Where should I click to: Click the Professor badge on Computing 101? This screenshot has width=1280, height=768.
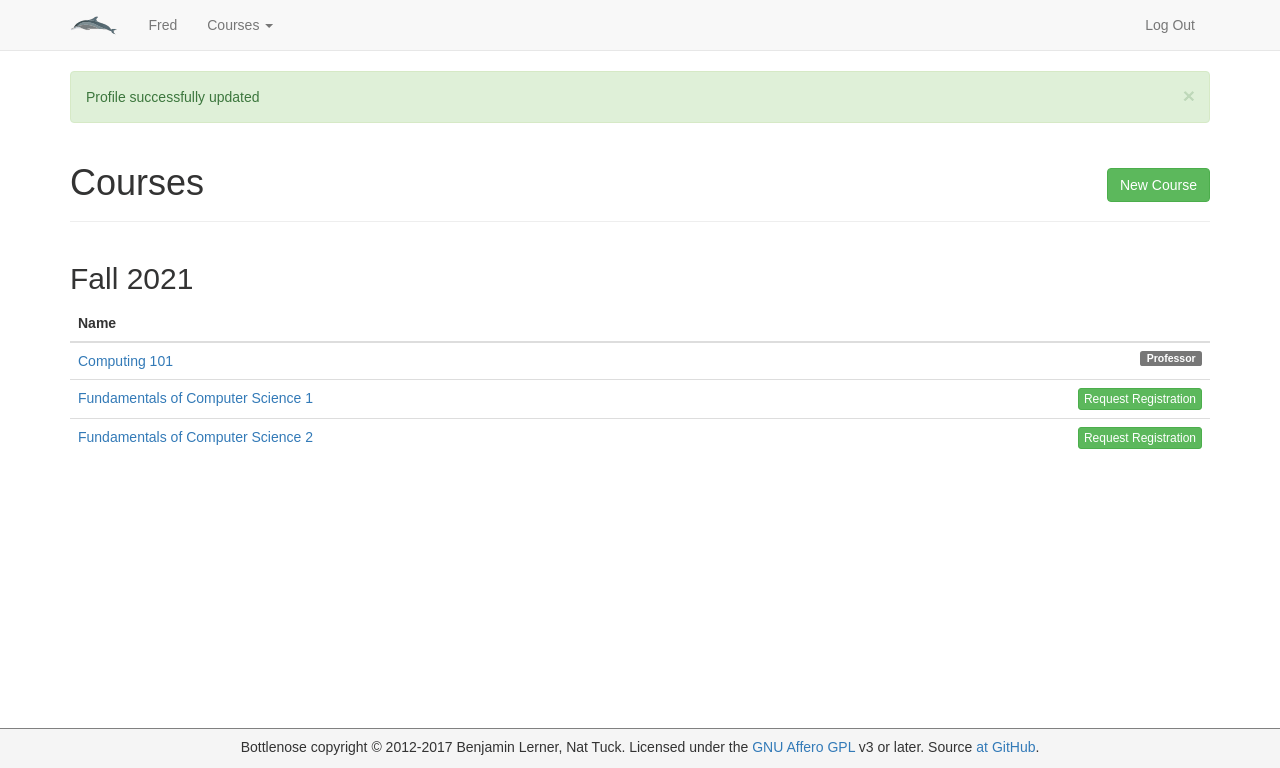pos(1170,358)
